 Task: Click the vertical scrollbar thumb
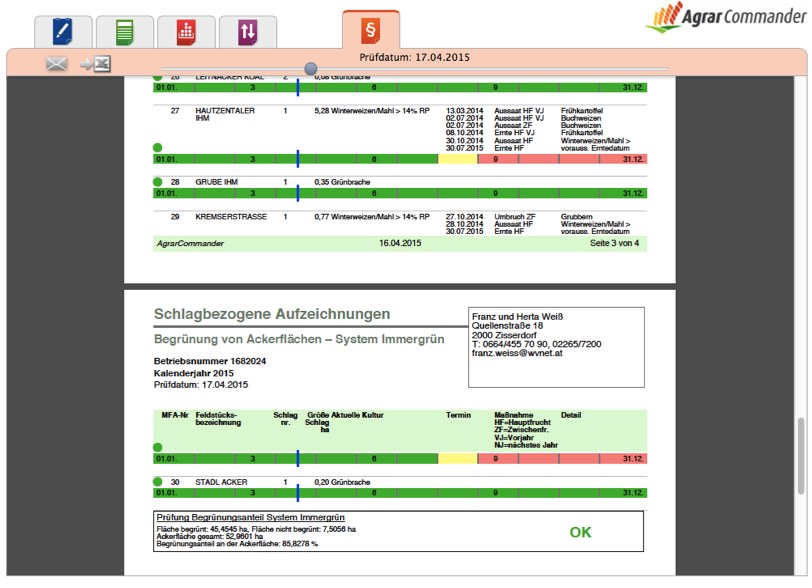click(x=801, y=456)
